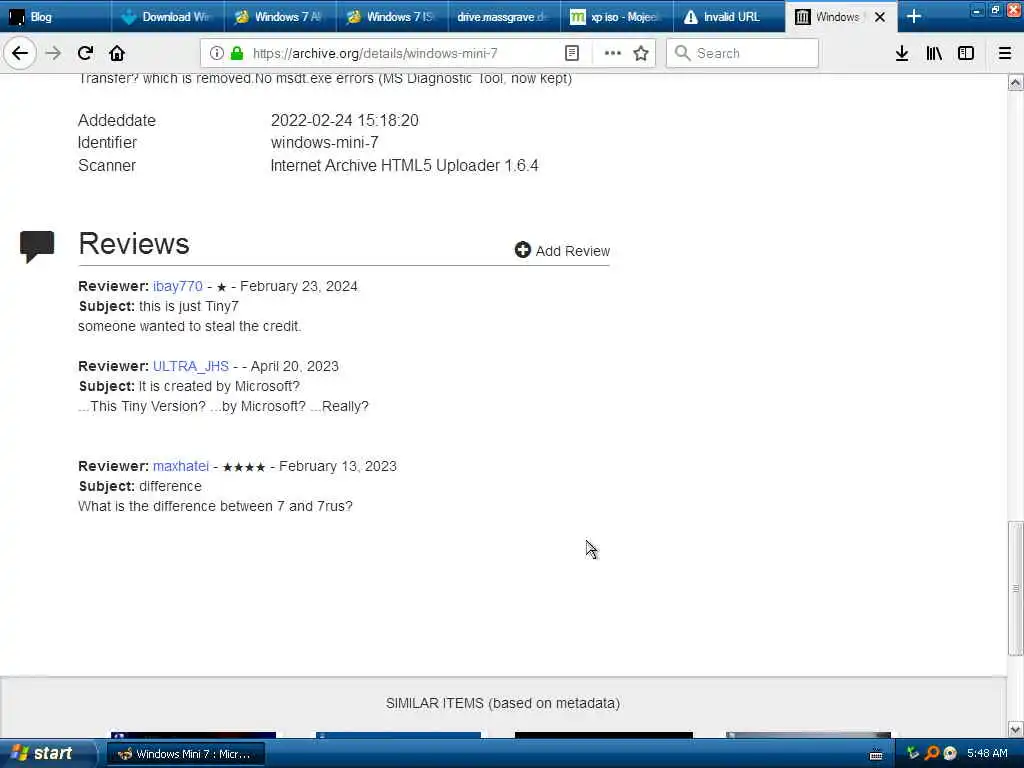
Task: Switch to the drive.massgrave tab
Action: 505,16
